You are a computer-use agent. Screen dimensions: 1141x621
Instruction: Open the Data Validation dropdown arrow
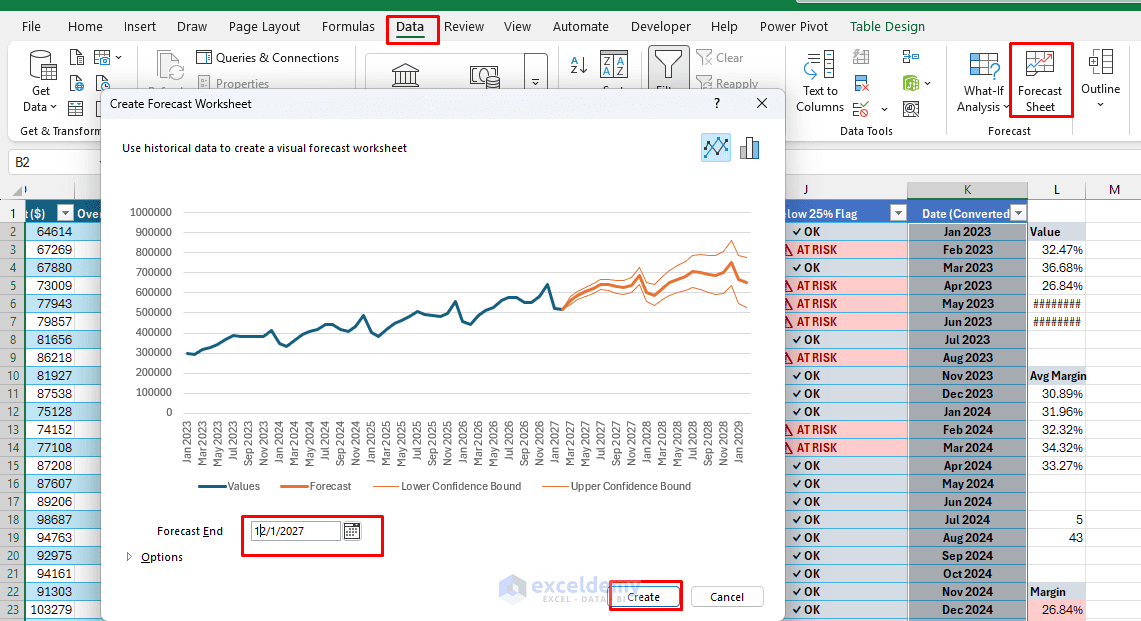(884, 110)
